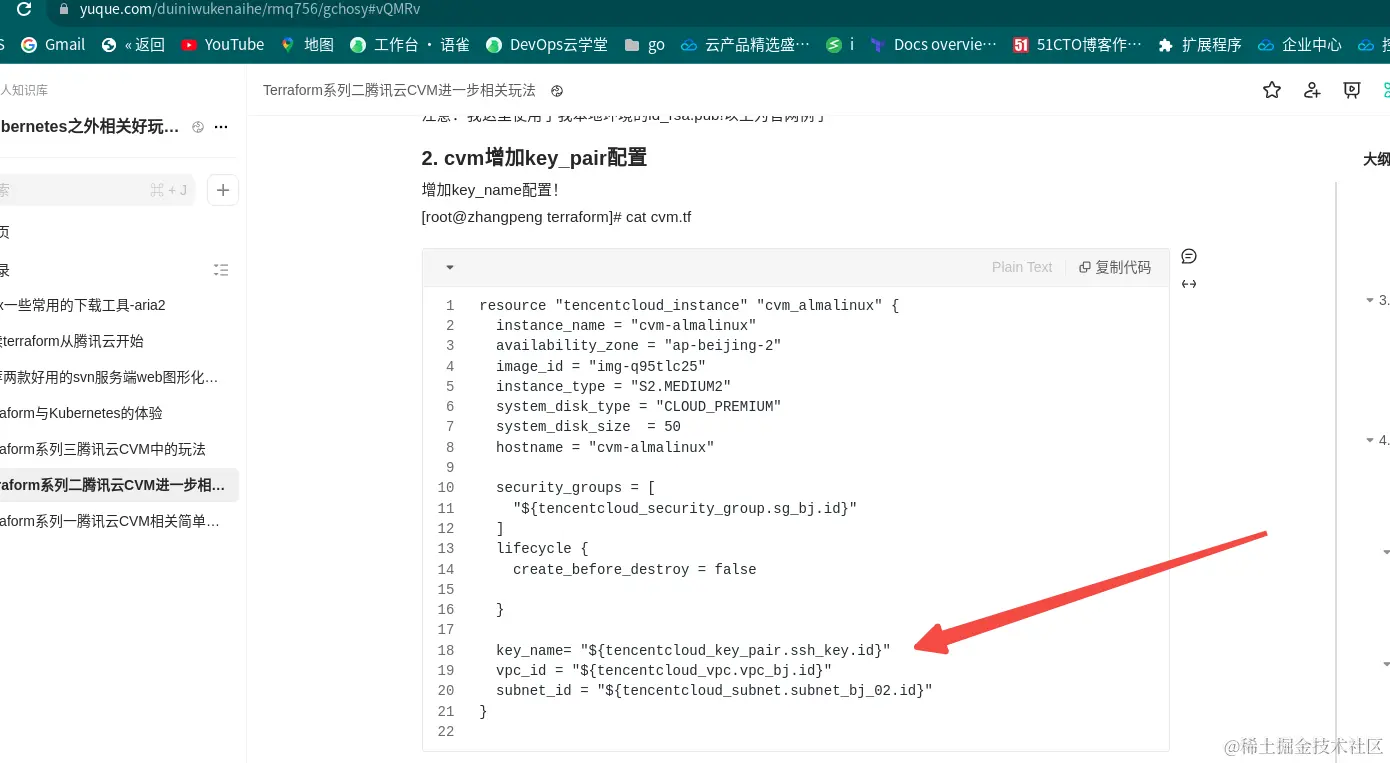Open the 常用的下载工具-aria2 document
1390x763 pixels.
pyautogui.click(x=82, y=305)
